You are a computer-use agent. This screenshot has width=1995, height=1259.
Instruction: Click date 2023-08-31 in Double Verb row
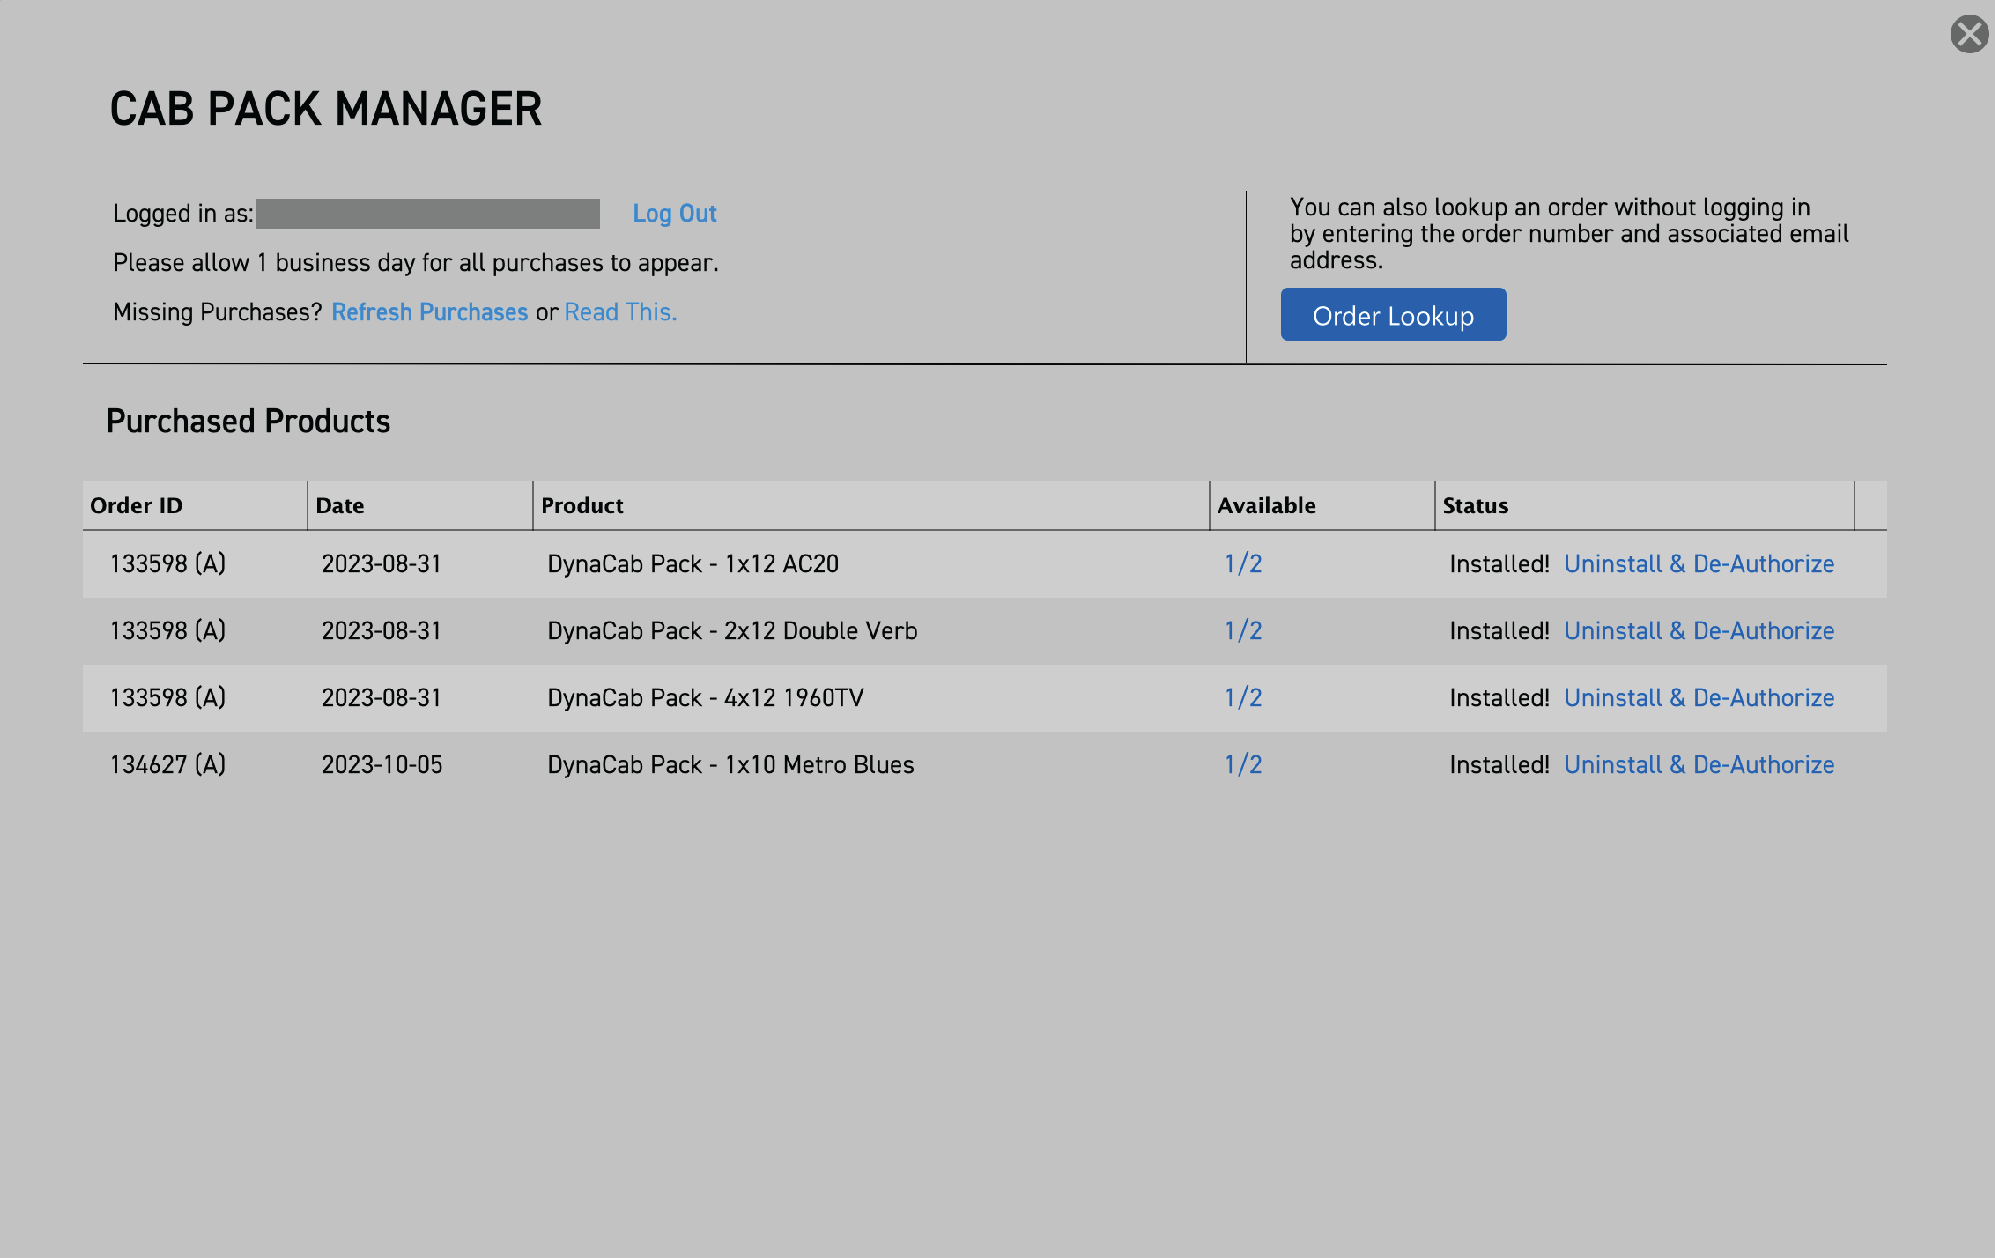[382, 631]
